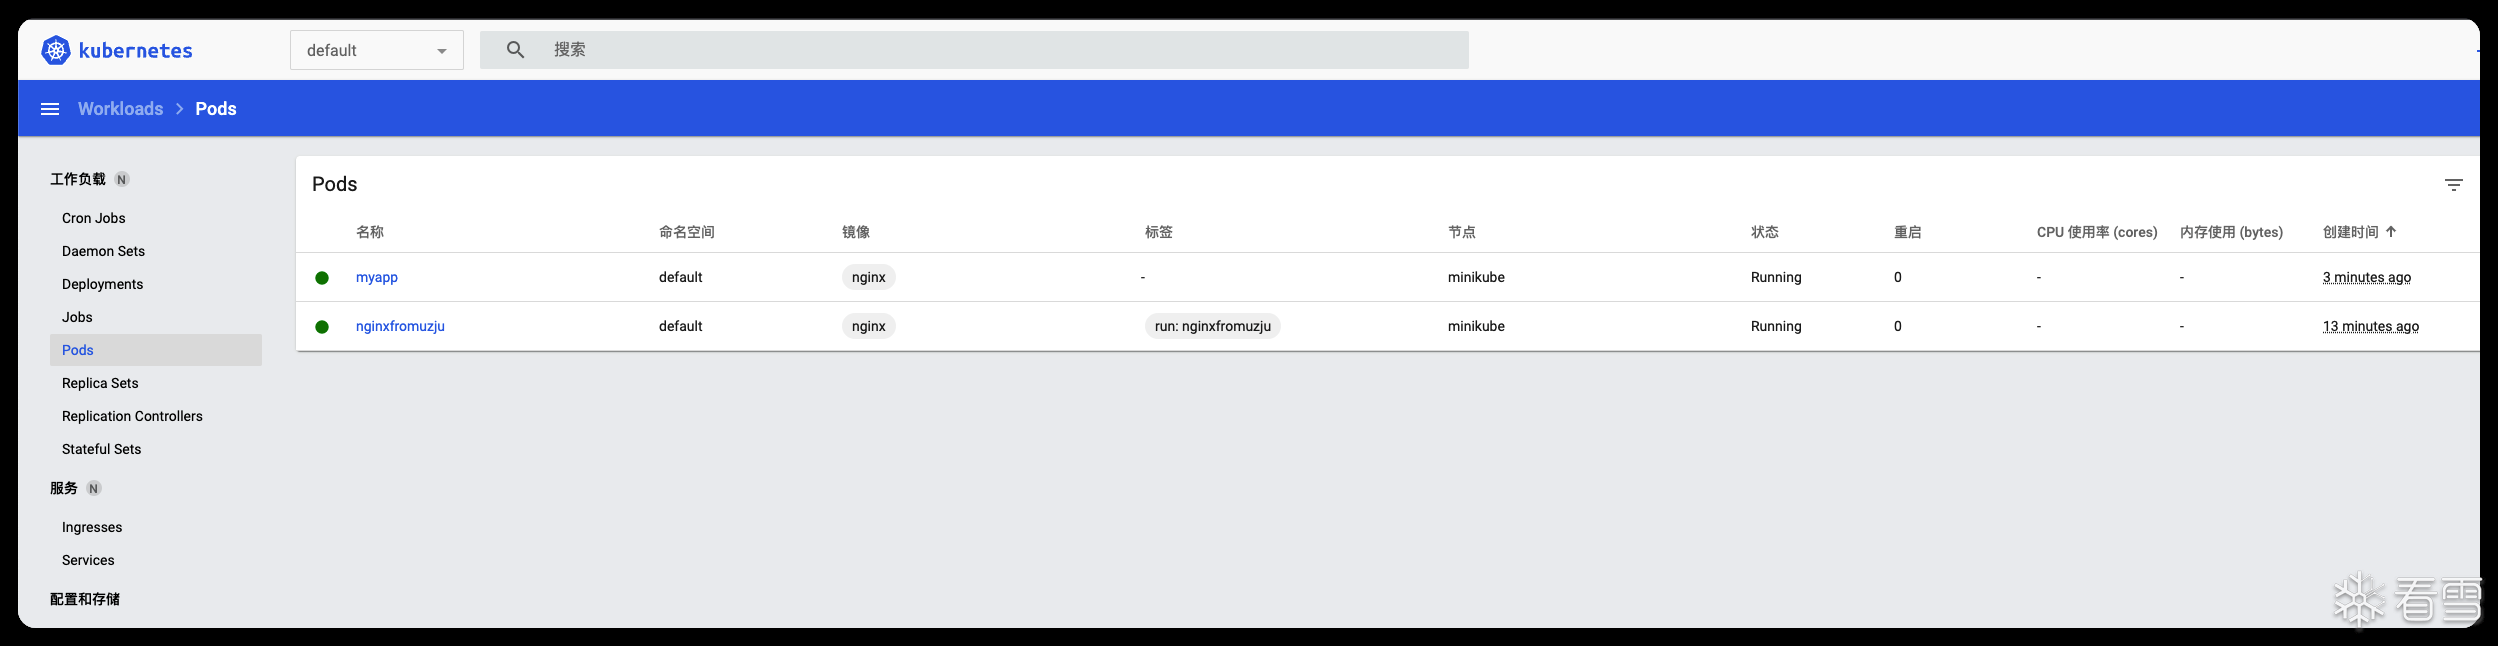Go to Replica Sets in sidebar
2498x646 pixels.
click(100, 383)
